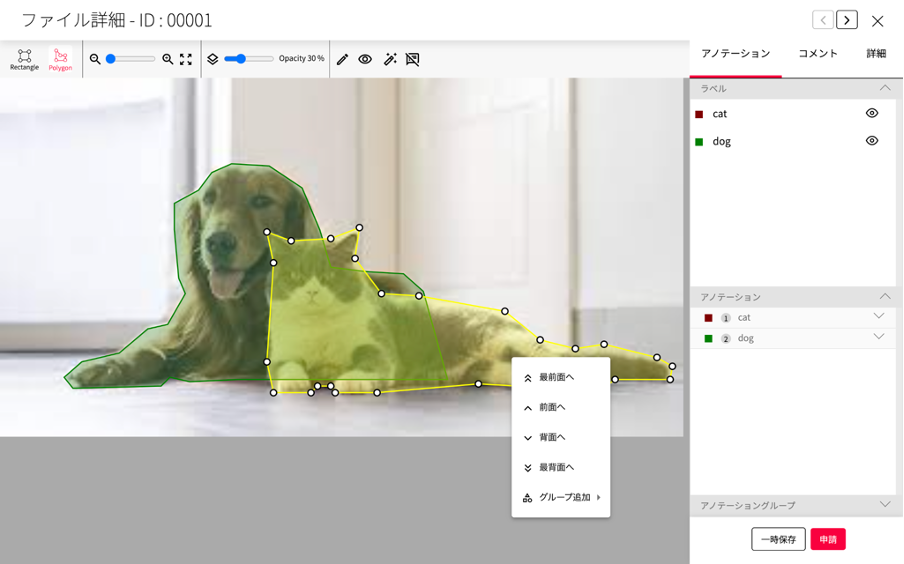Viewport: 904px width, 564px height.
Task: Expand the アノテーショングループ section
Action: click(884, 505)
